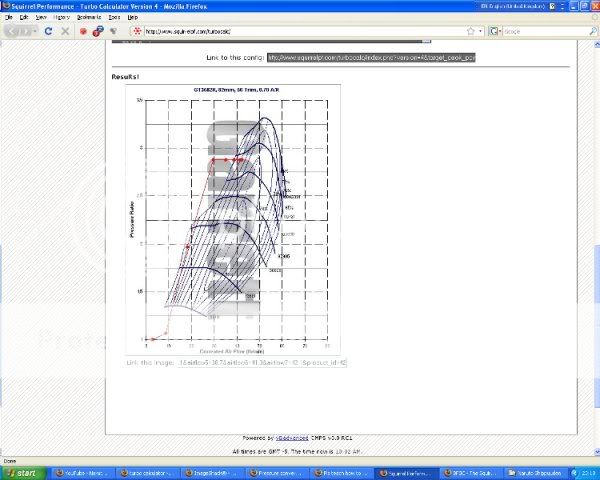Reload the page with the refresh icon
Screen dimensions: 600x480
pos(48,31)
